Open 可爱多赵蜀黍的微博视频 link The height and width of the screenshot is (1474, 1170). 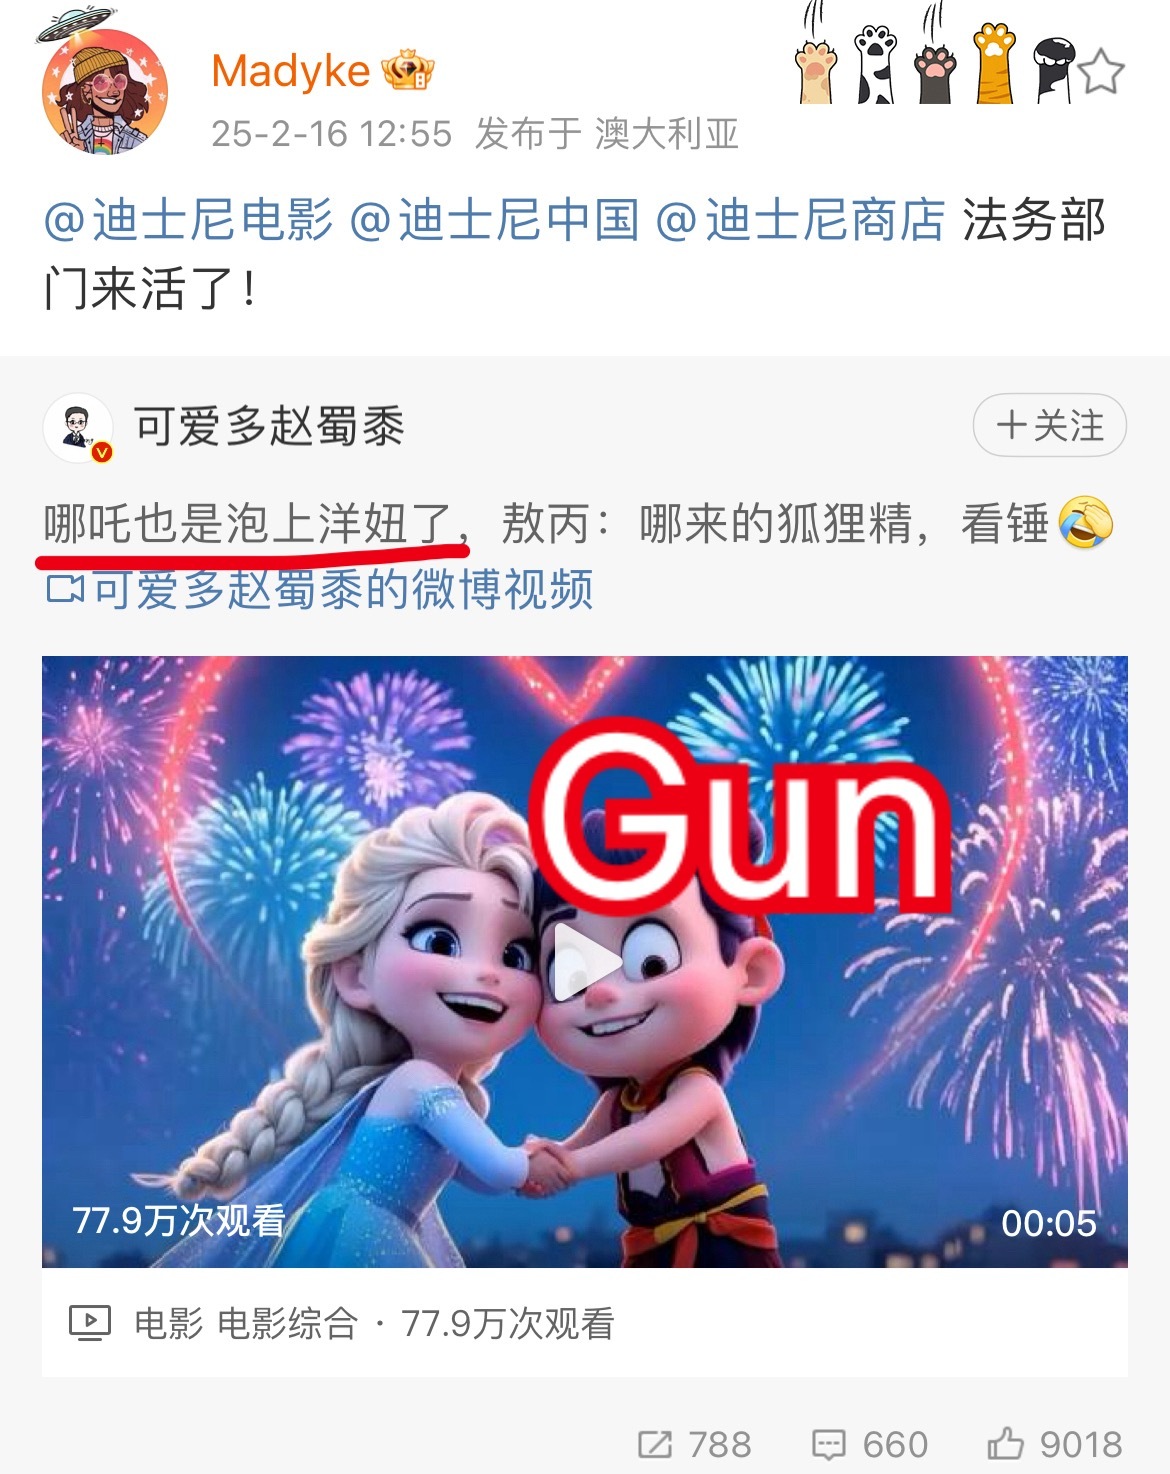(319, 589)
